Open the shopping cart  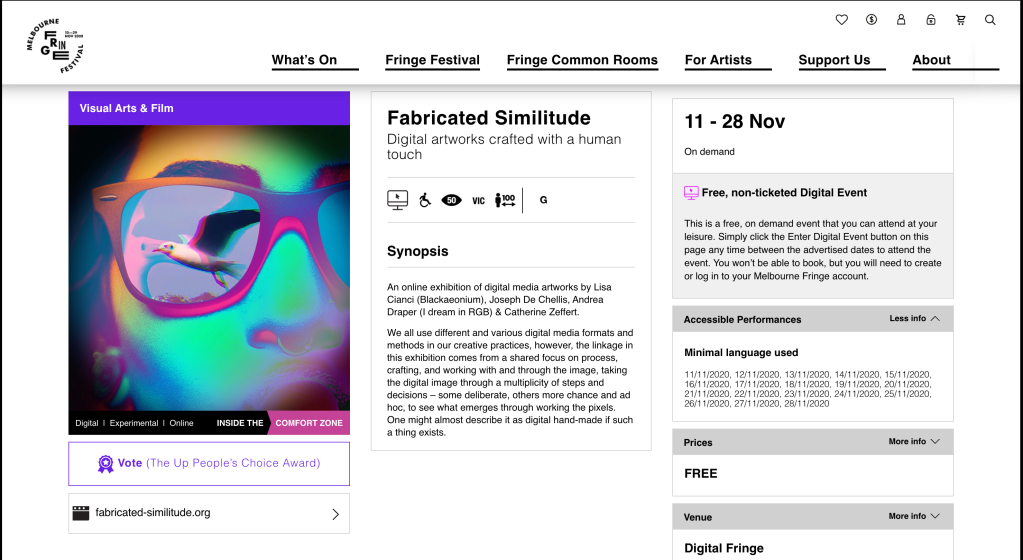click(x=961, y=20)
